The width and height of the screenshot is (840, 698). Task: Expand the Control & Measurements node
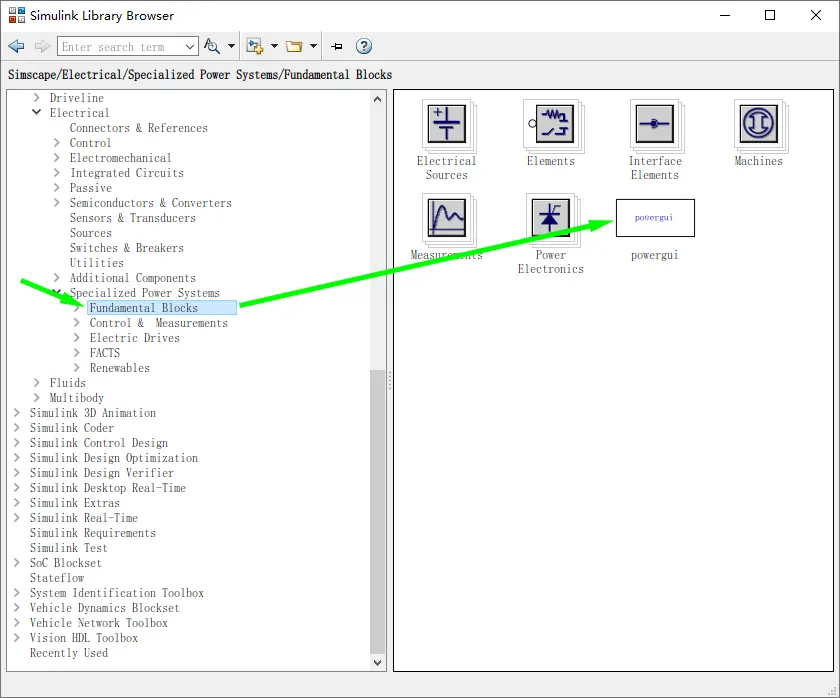pos(77,322)
